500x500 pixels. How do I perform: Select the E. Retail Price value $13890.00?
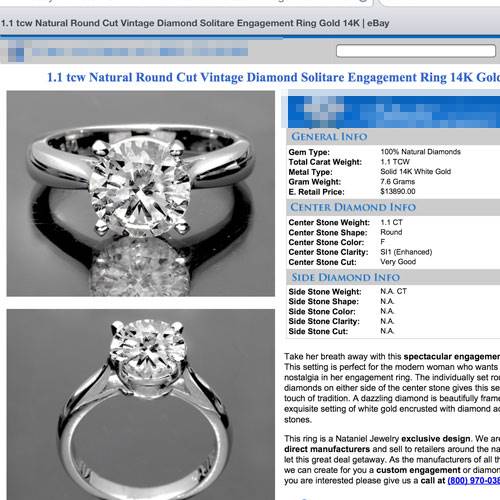398,192
